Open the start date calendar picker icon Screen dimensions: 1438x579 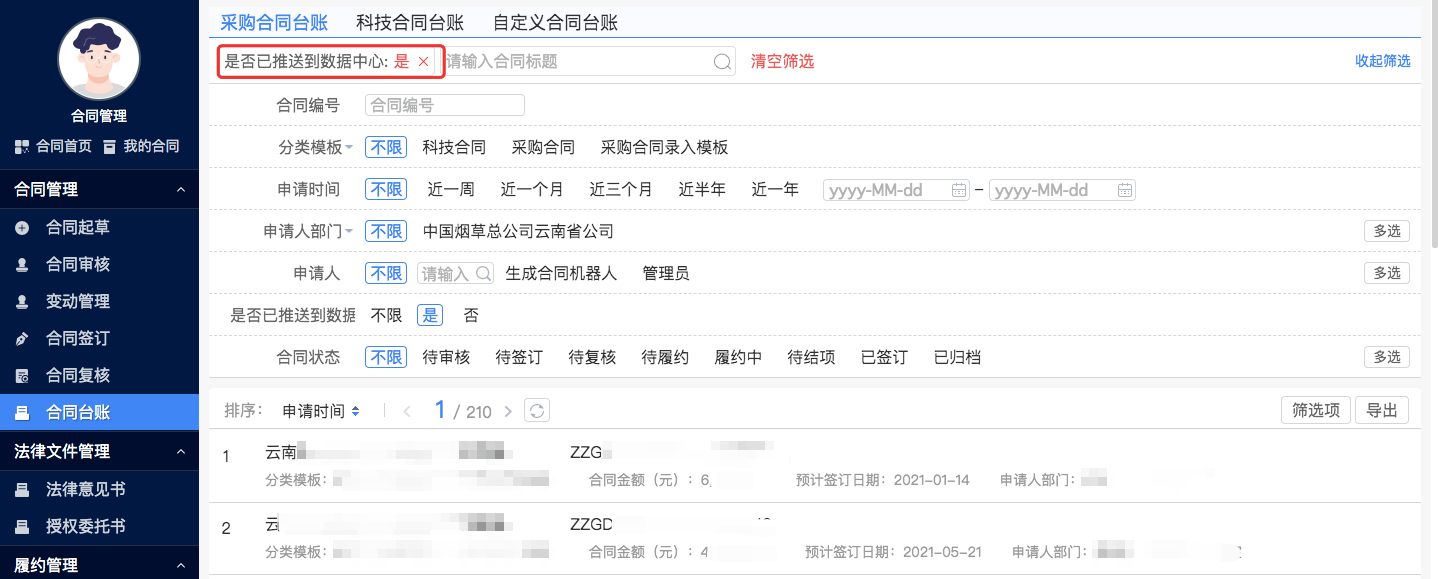[959, 190]
